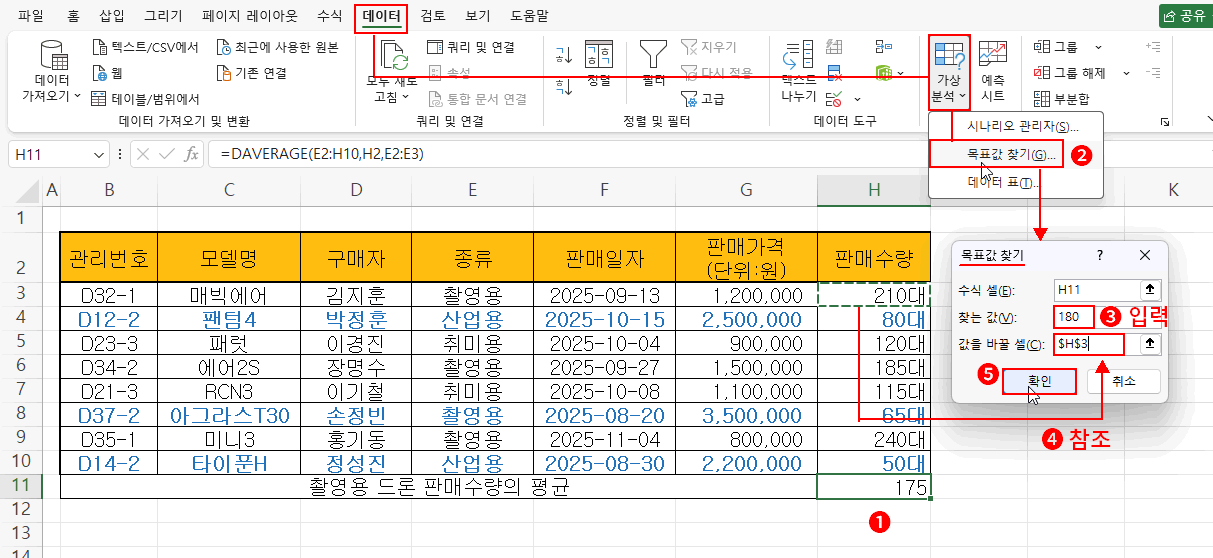Viewport: 1213px width, 558px height.
Task: Switch to the 수식 tab
Action: click(x=328, y=15)
